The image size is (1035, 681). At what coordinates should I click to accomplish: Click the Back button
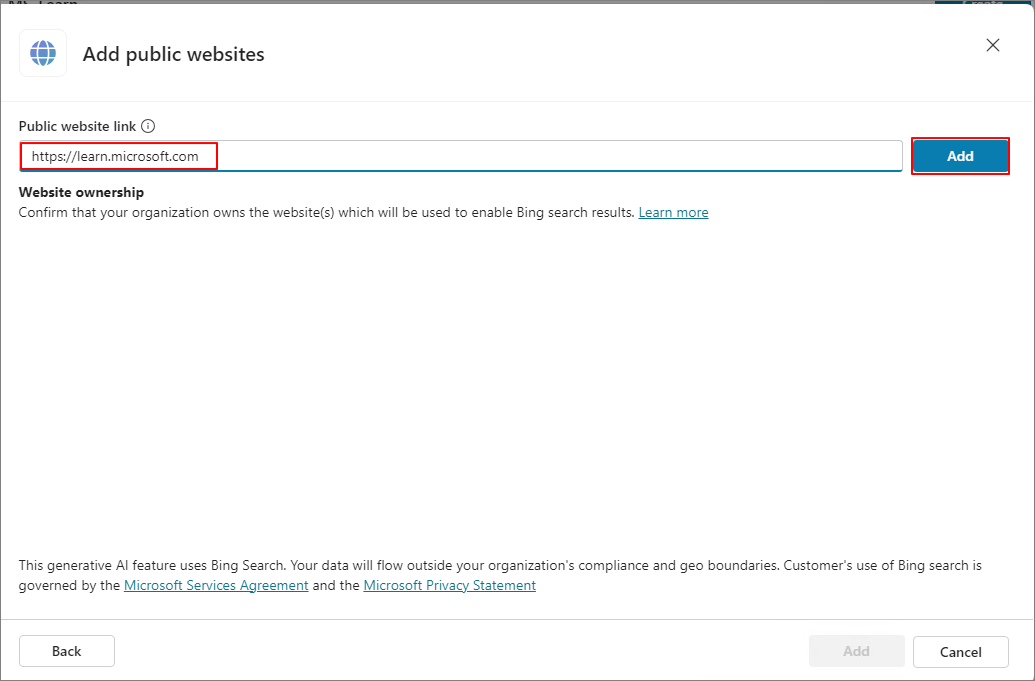(x=67, y=651)
